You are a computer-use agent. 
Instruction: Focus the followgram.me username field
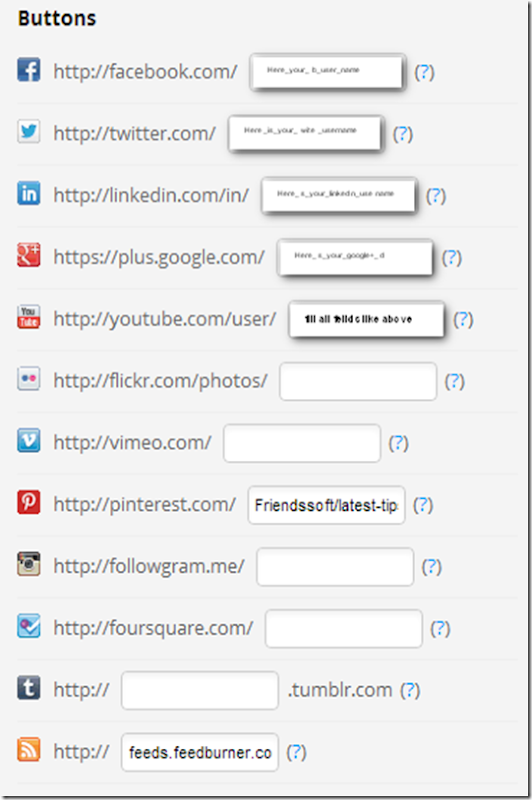(335, 567)
